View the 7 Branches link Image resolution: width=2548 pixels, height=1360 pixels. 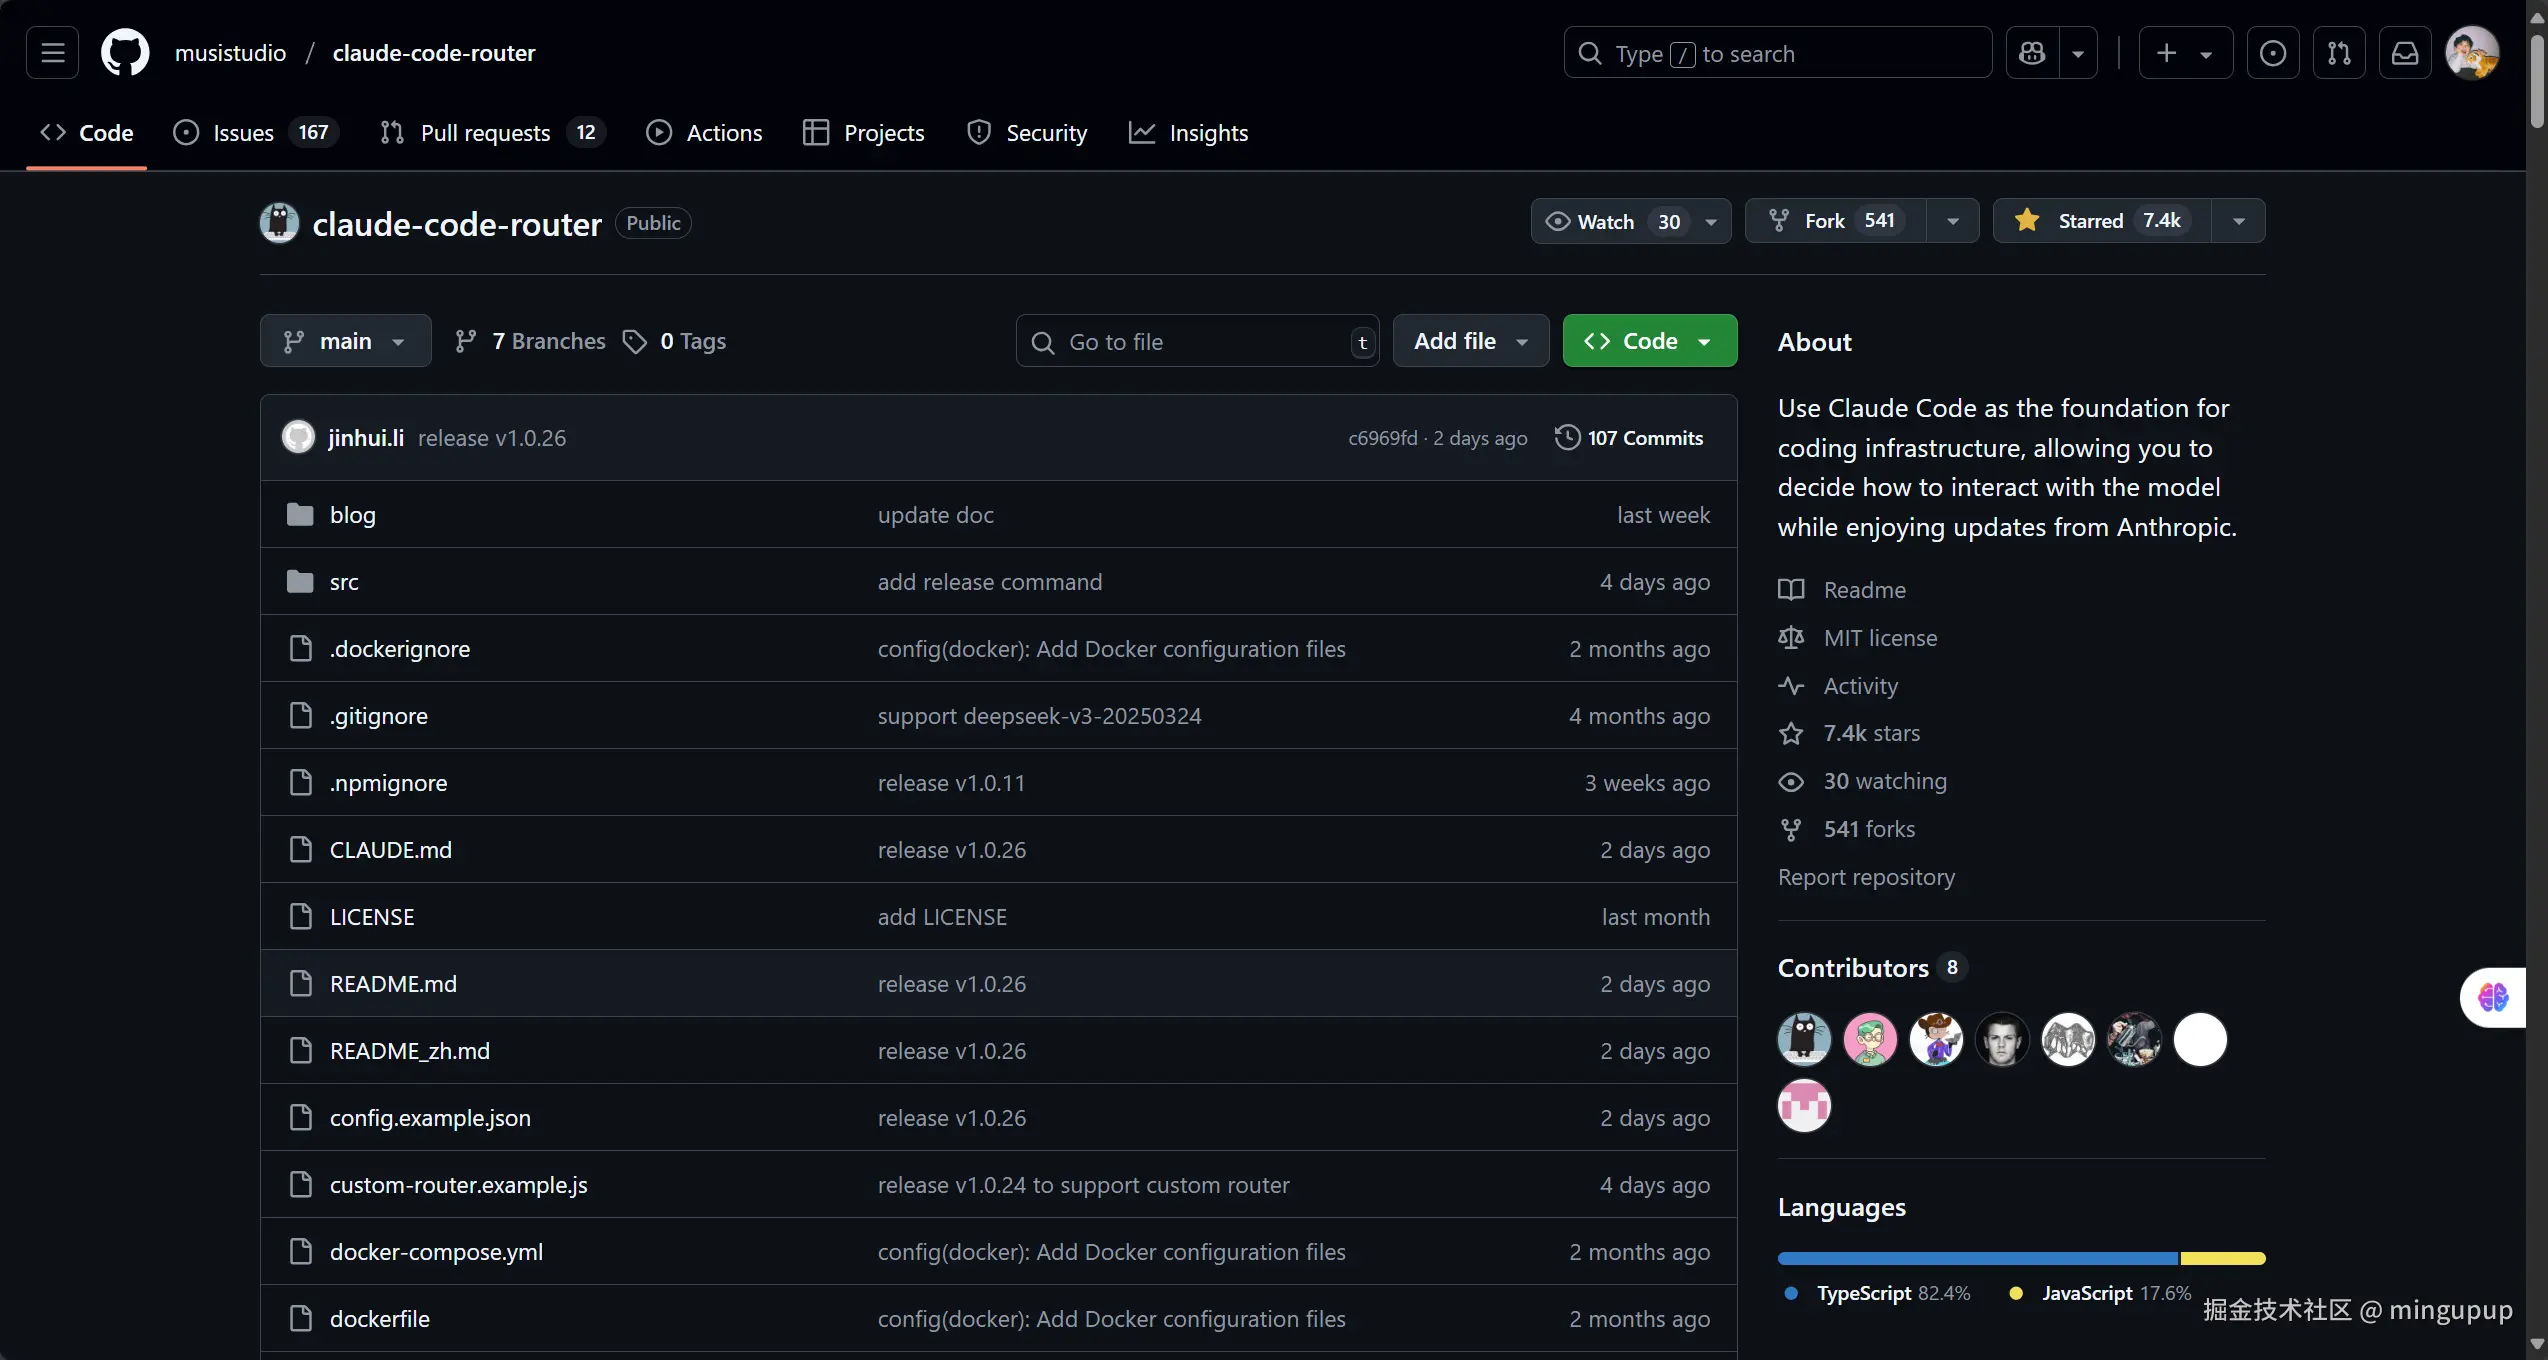coord(530,341)
